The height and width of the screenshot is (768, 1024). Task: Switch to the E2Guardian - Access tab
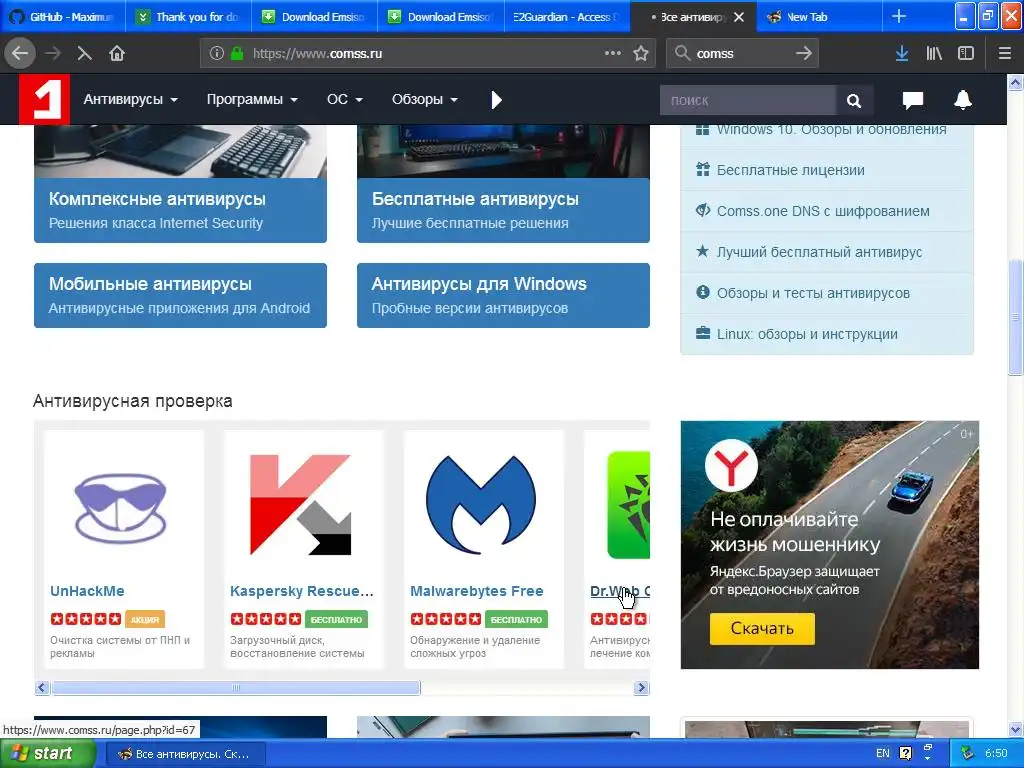567,17
